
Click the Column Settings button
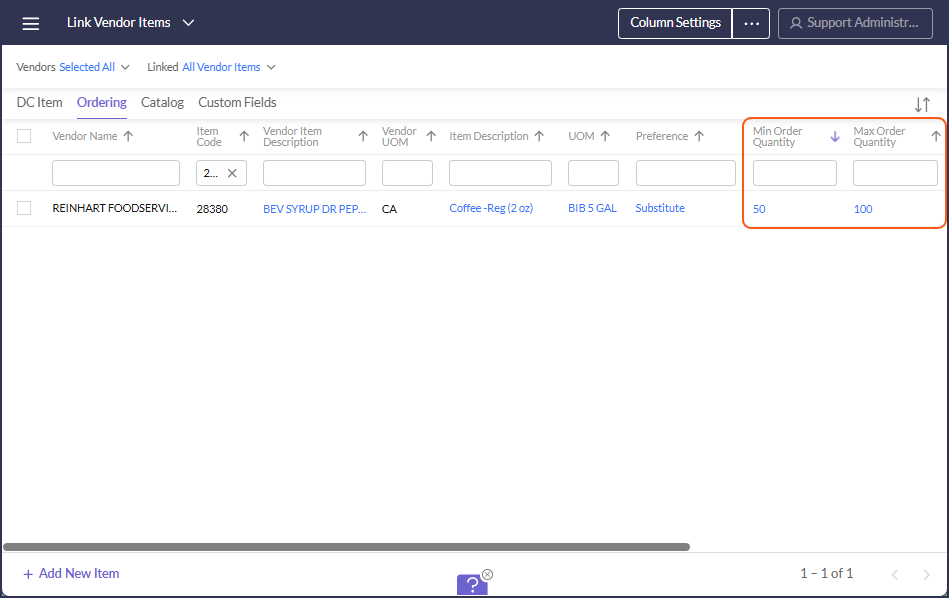pyautogui.click(x=675, y=23)
